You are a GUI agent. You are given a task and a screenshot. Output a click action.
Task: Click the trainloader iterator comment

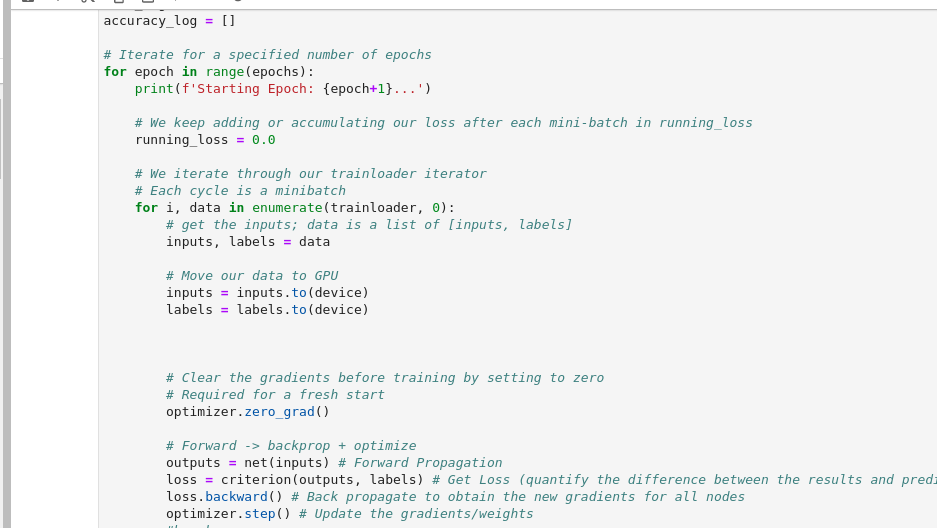coord(310,174)
